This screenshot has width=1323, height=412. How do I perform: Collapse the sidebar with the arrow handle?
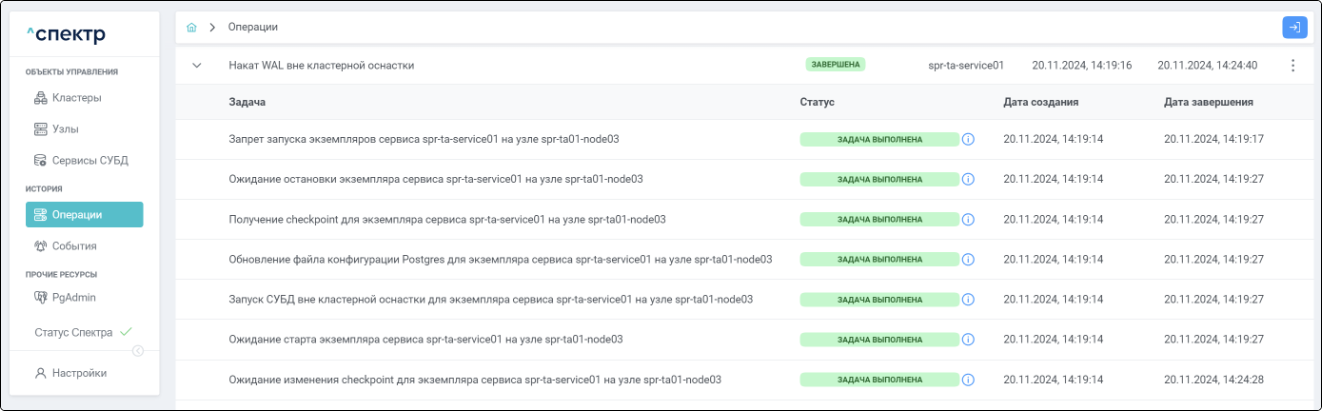pos(138,350)
